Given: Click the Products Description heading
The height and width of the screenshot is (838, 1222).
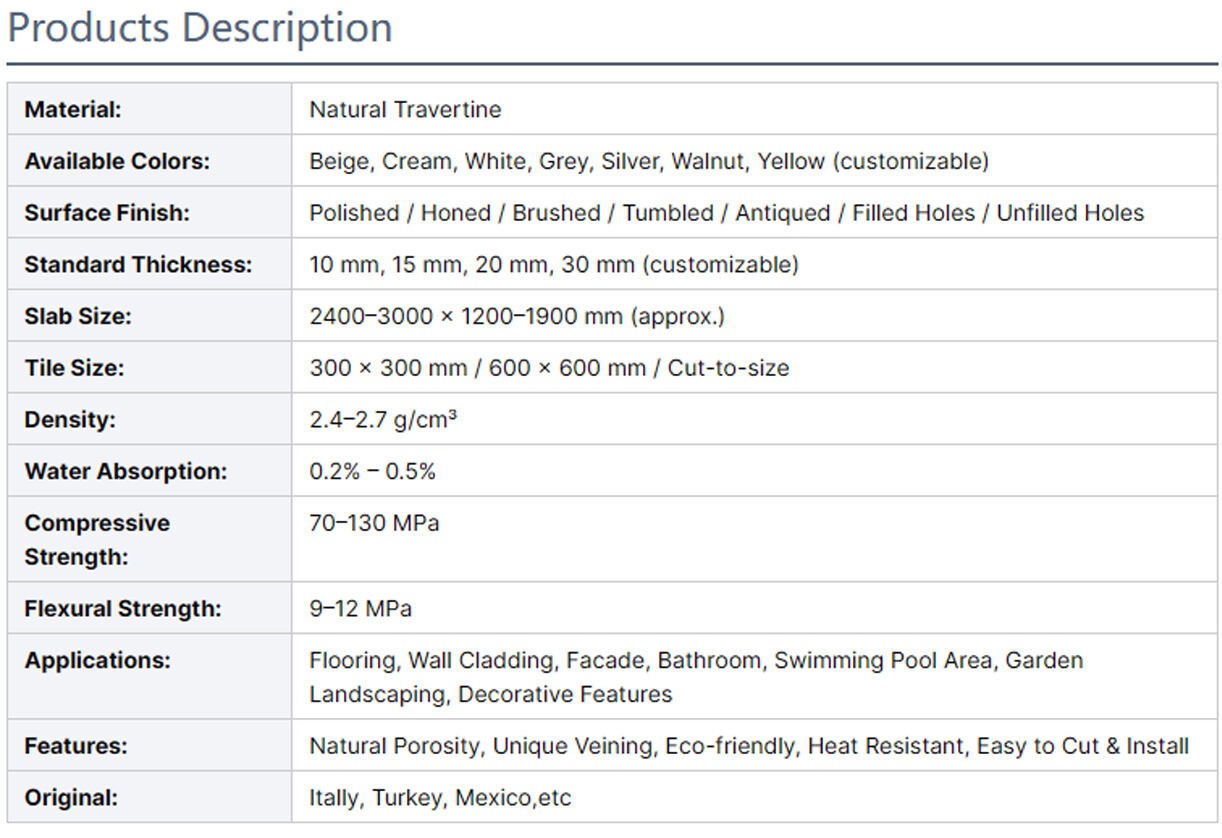Looking at the screenshot, I should 200,28.
